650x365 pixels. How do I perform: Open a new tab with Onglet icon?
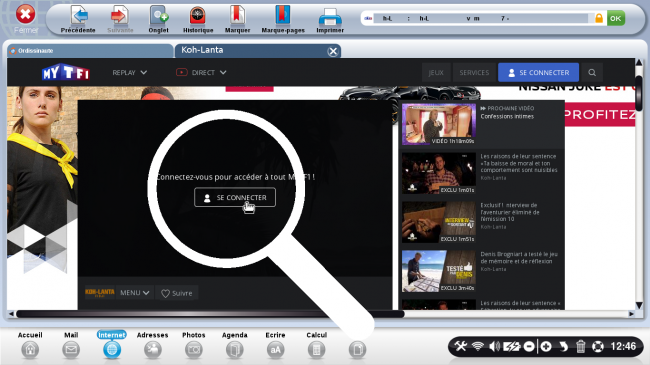(159, 16)
